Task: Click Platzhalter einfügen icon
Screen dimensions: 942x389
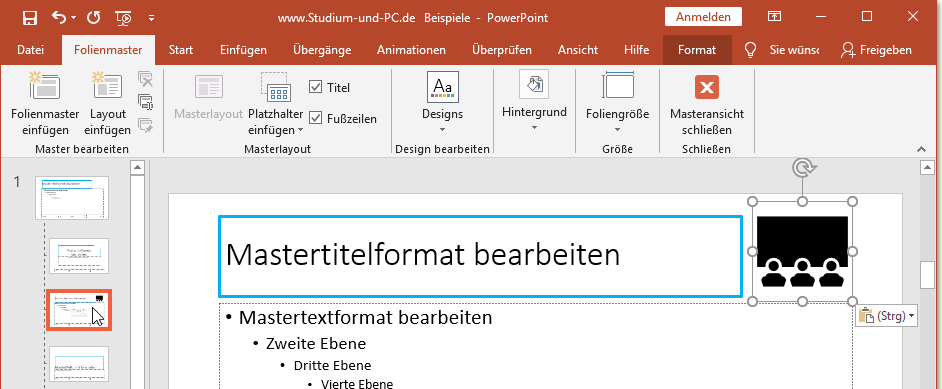Action: click(x=276, y=86)
